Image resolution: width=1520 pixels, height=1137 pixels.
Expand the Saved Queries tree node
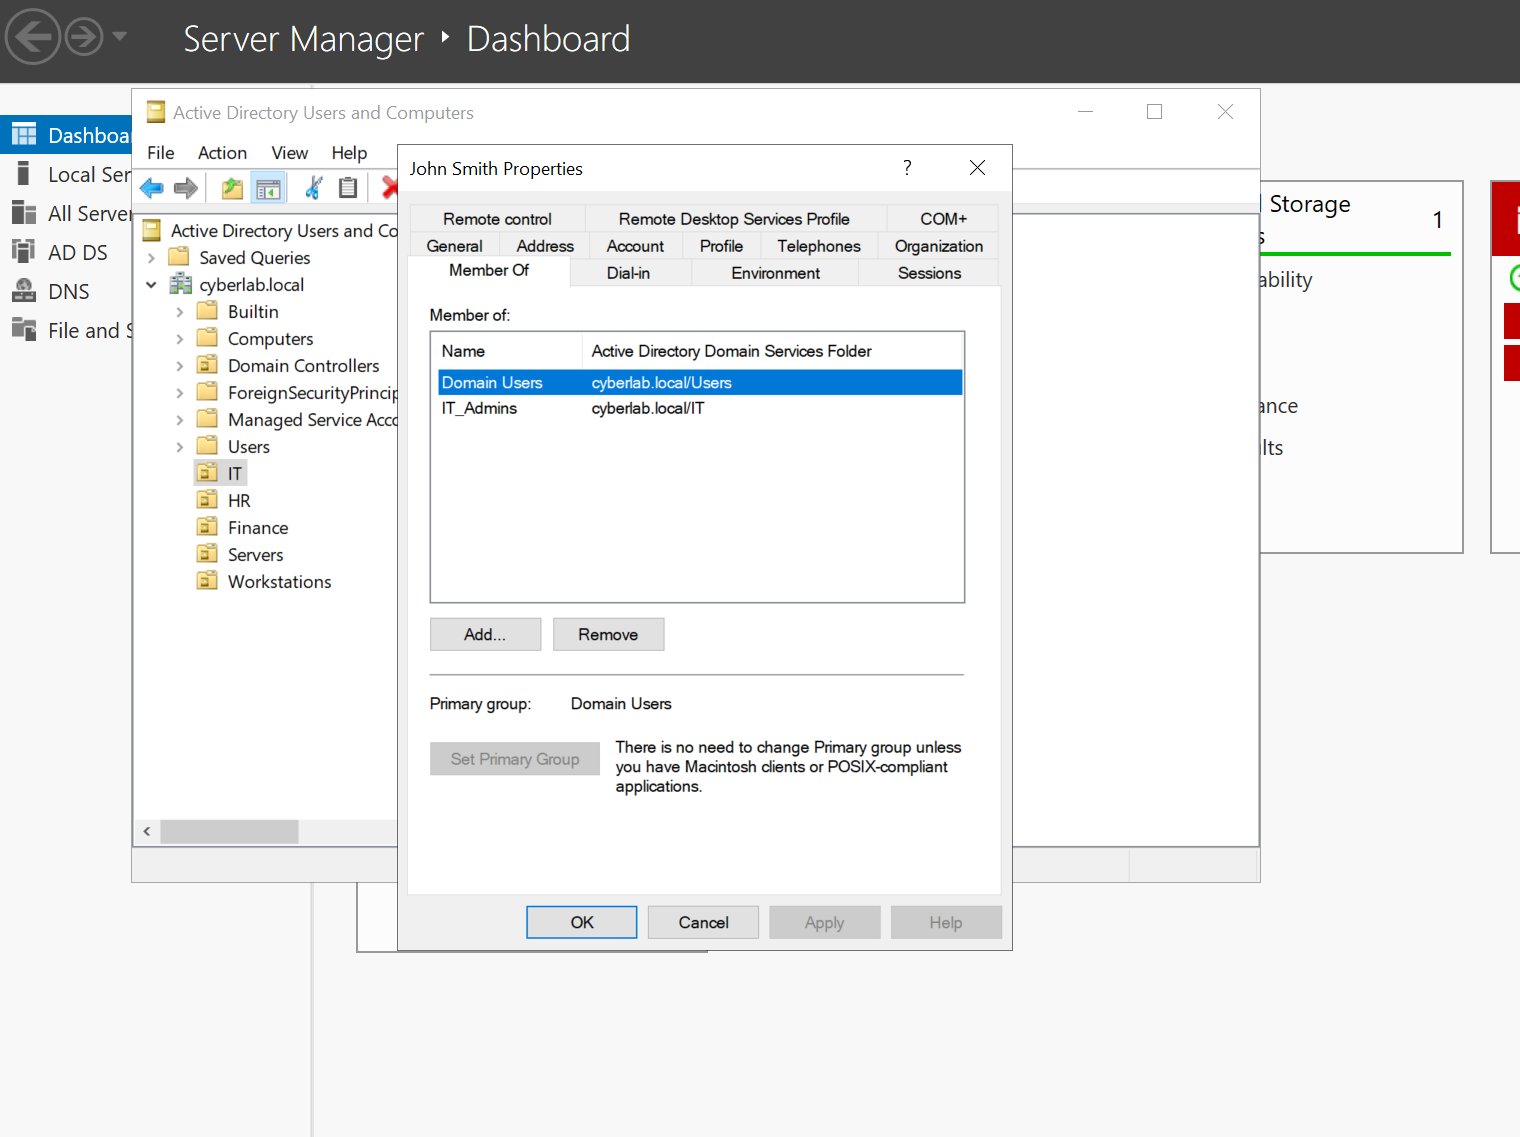pyautogui.click(x=151, y=258)
